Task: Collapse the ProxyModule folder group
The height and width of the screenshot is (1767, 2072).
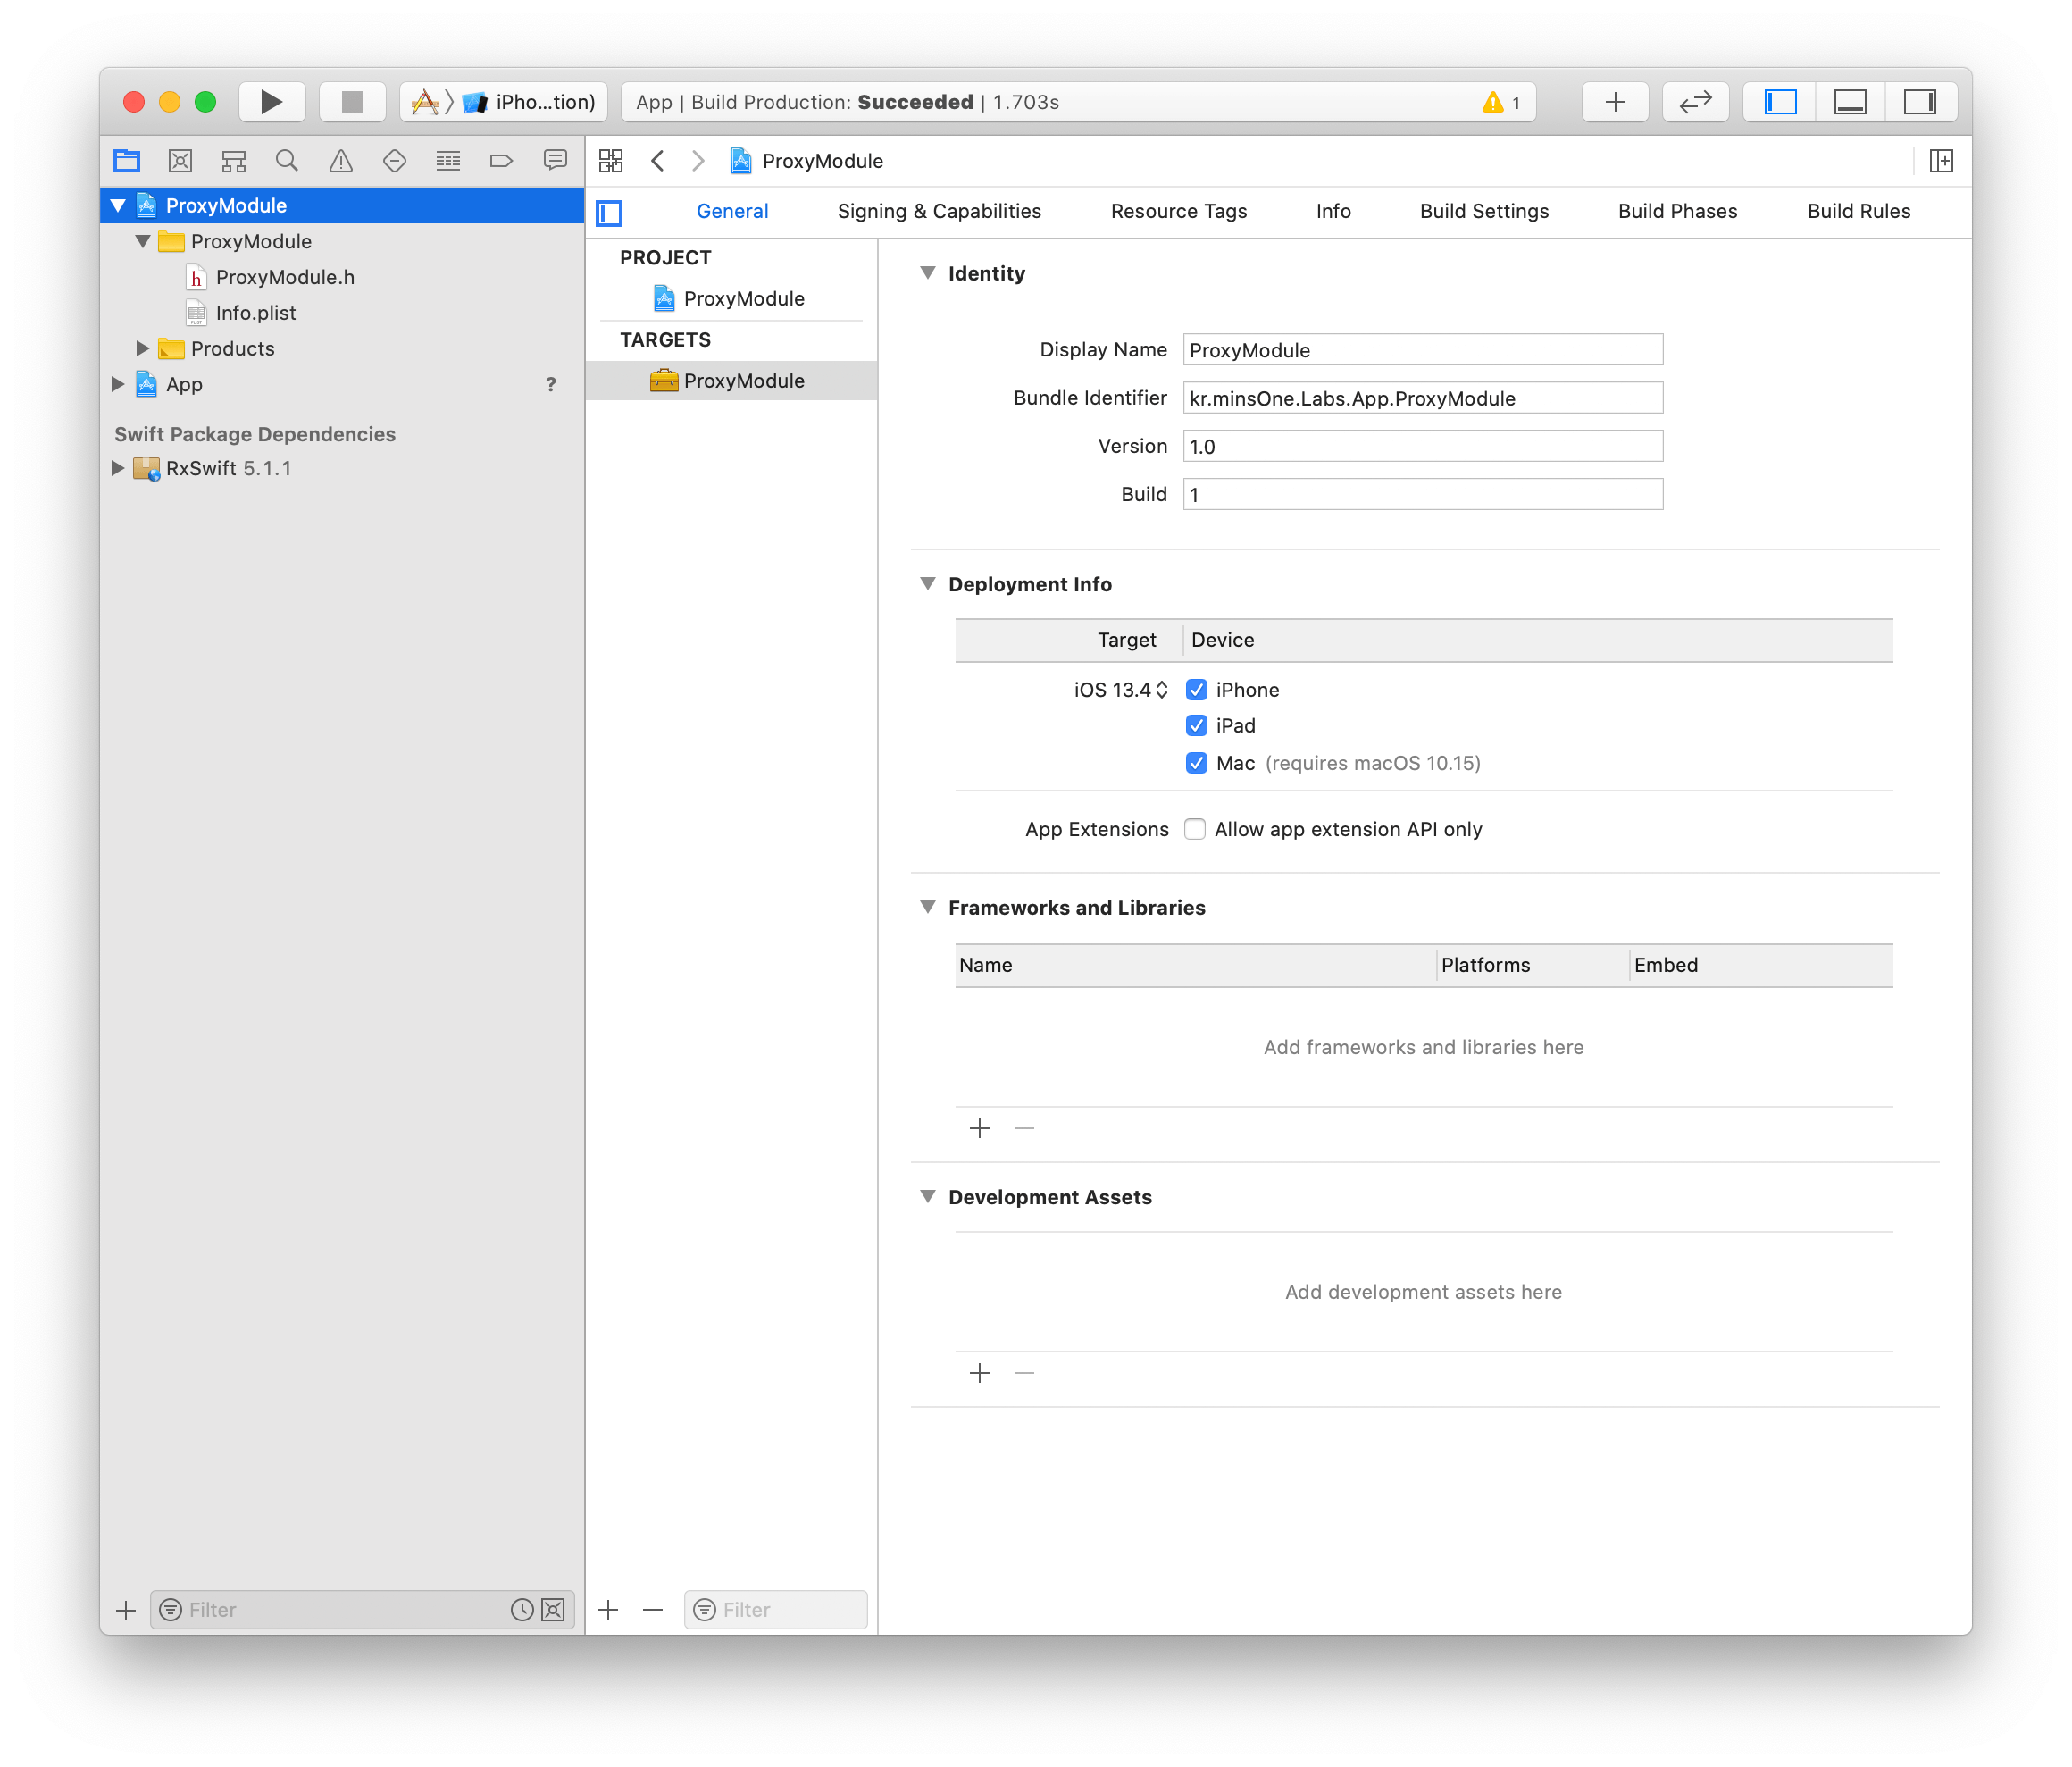Action: click(143, 241)
